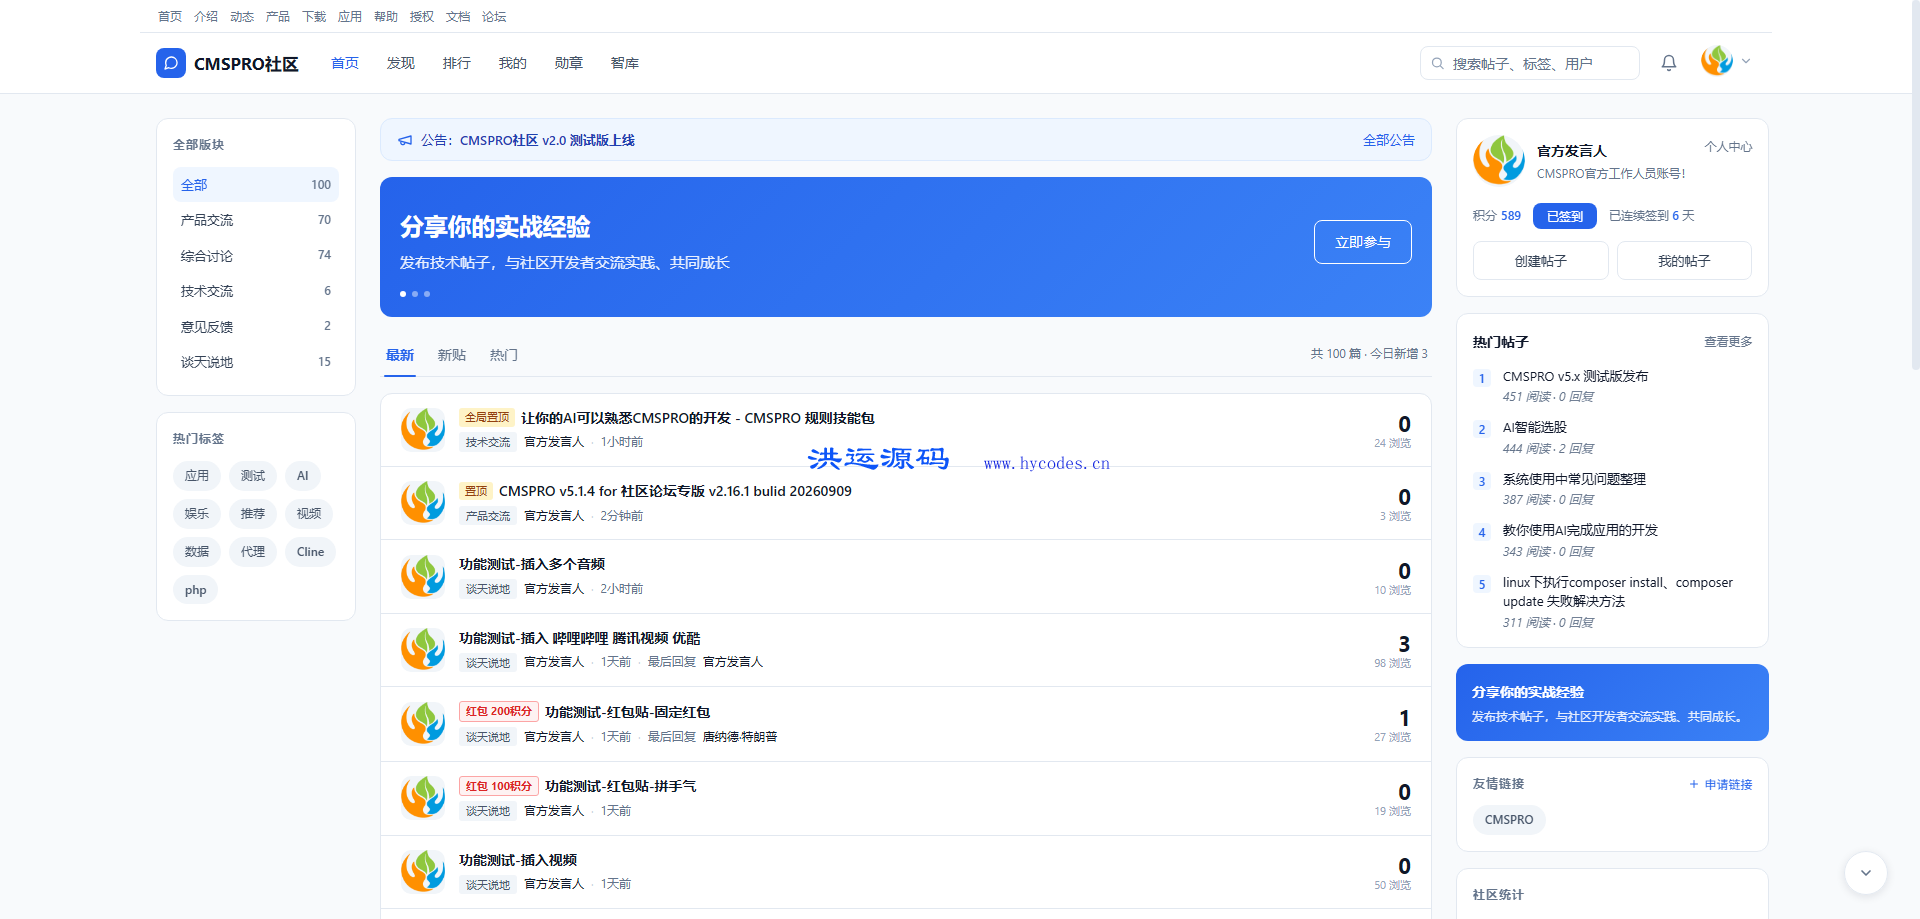1920x919 pixels.
Task: Click 申请链接 in friendly links
Action: tap(1721, 785)
